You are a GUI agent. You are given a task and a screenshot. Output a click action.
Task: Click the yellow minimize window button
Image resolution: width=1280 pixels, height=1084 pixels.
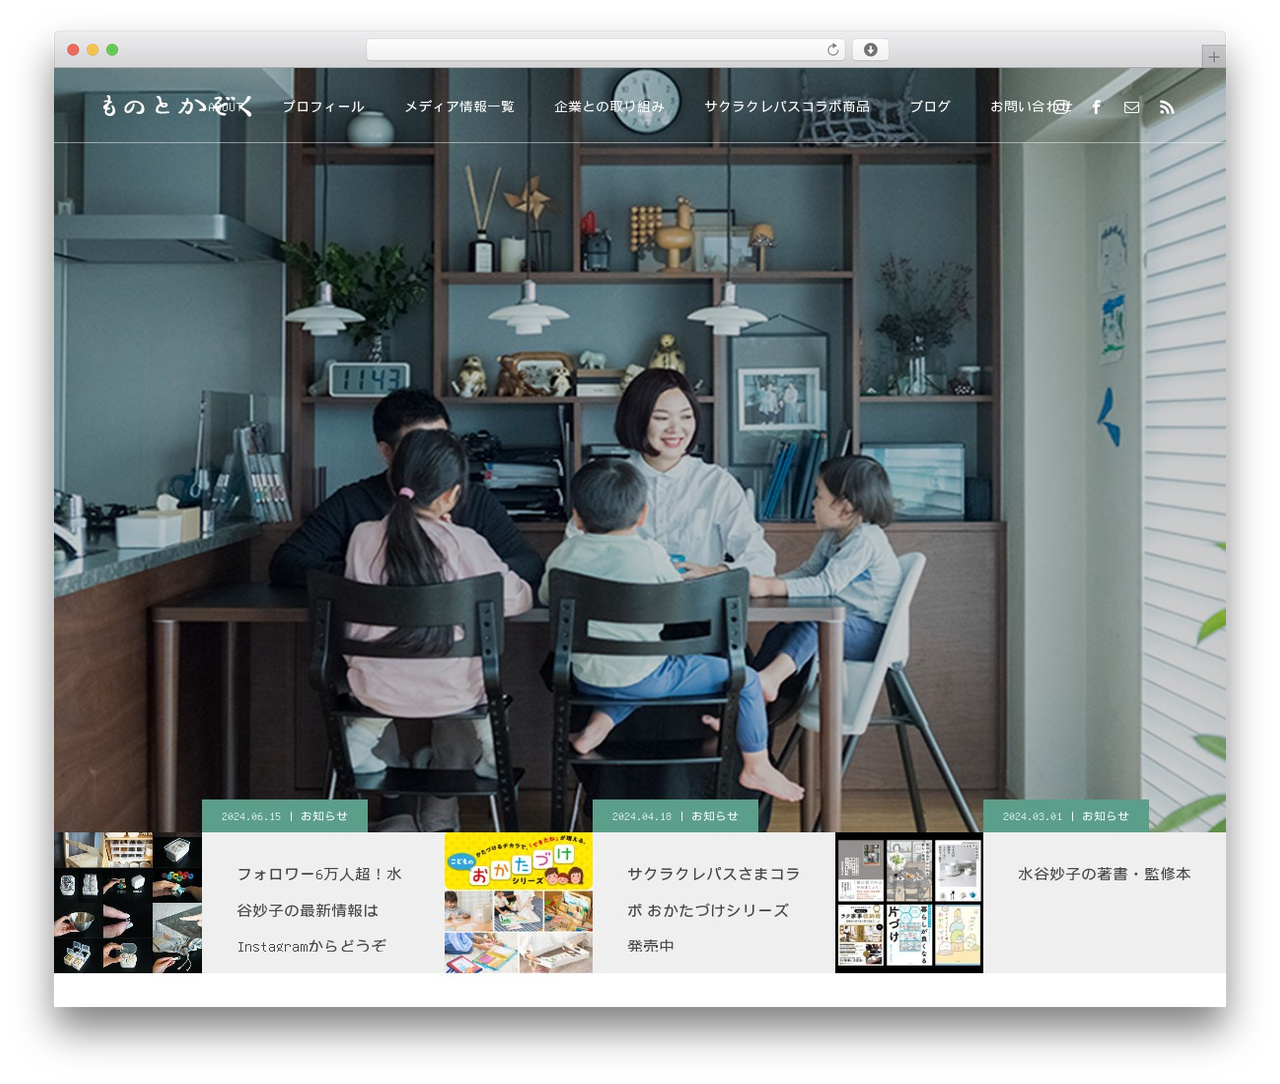coord(92,50)
